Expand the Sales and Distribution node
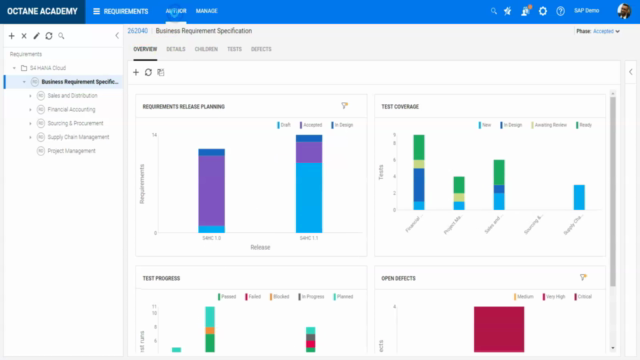640x360 pixels. [x=30, y=96]
